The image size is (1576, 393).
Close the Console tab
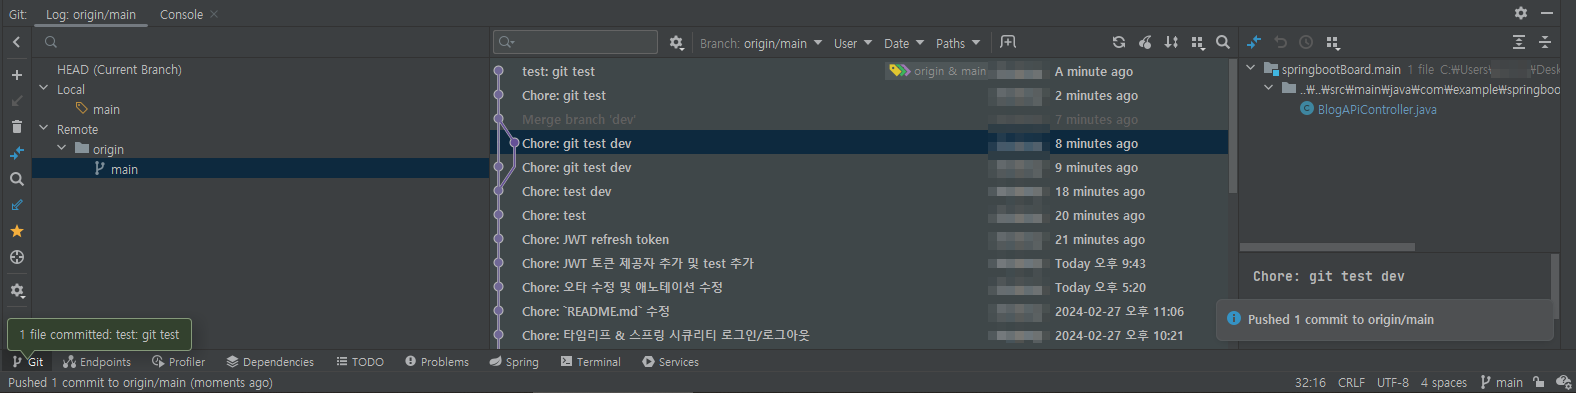click(214, 14)
